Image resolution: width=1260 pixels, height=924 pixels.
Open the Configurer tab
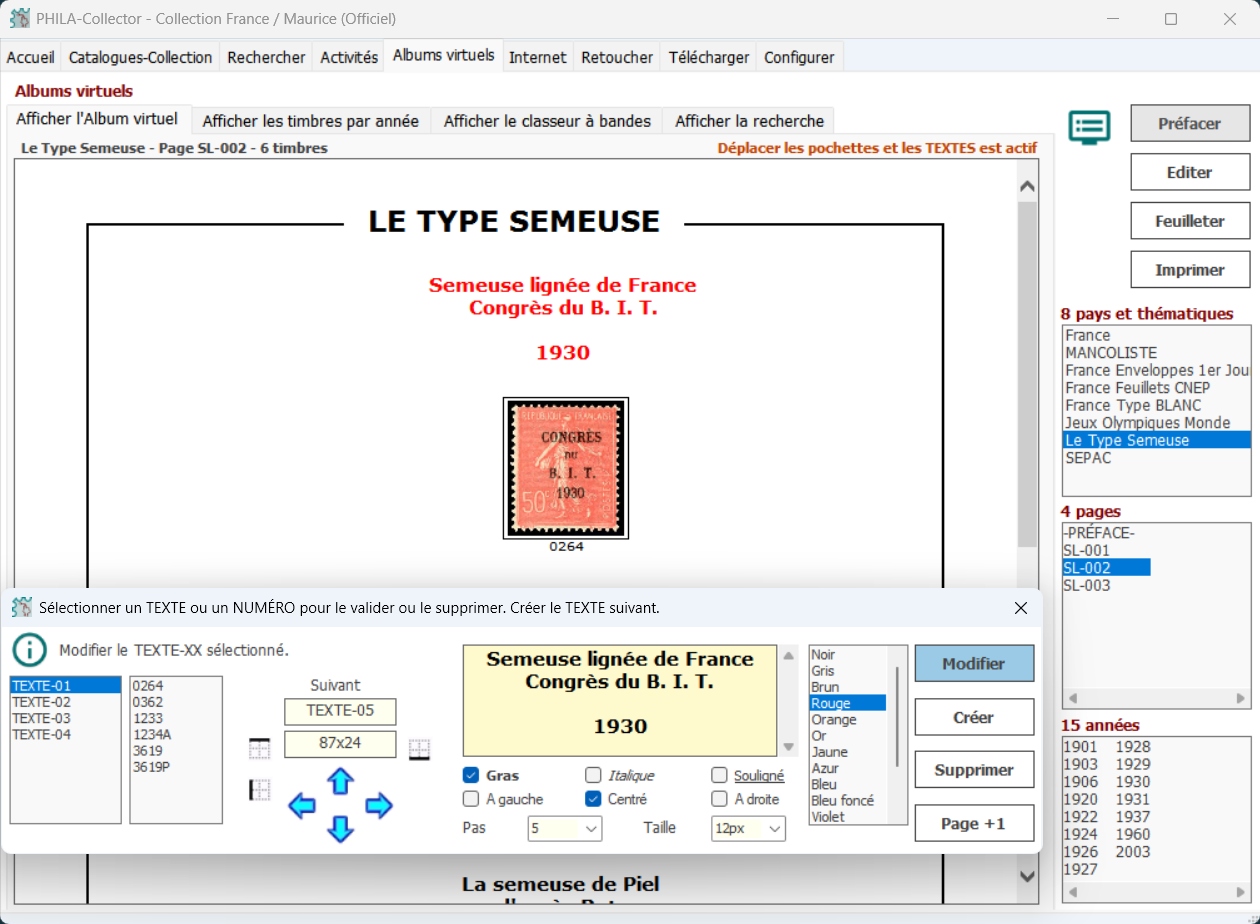coord(799,57)
